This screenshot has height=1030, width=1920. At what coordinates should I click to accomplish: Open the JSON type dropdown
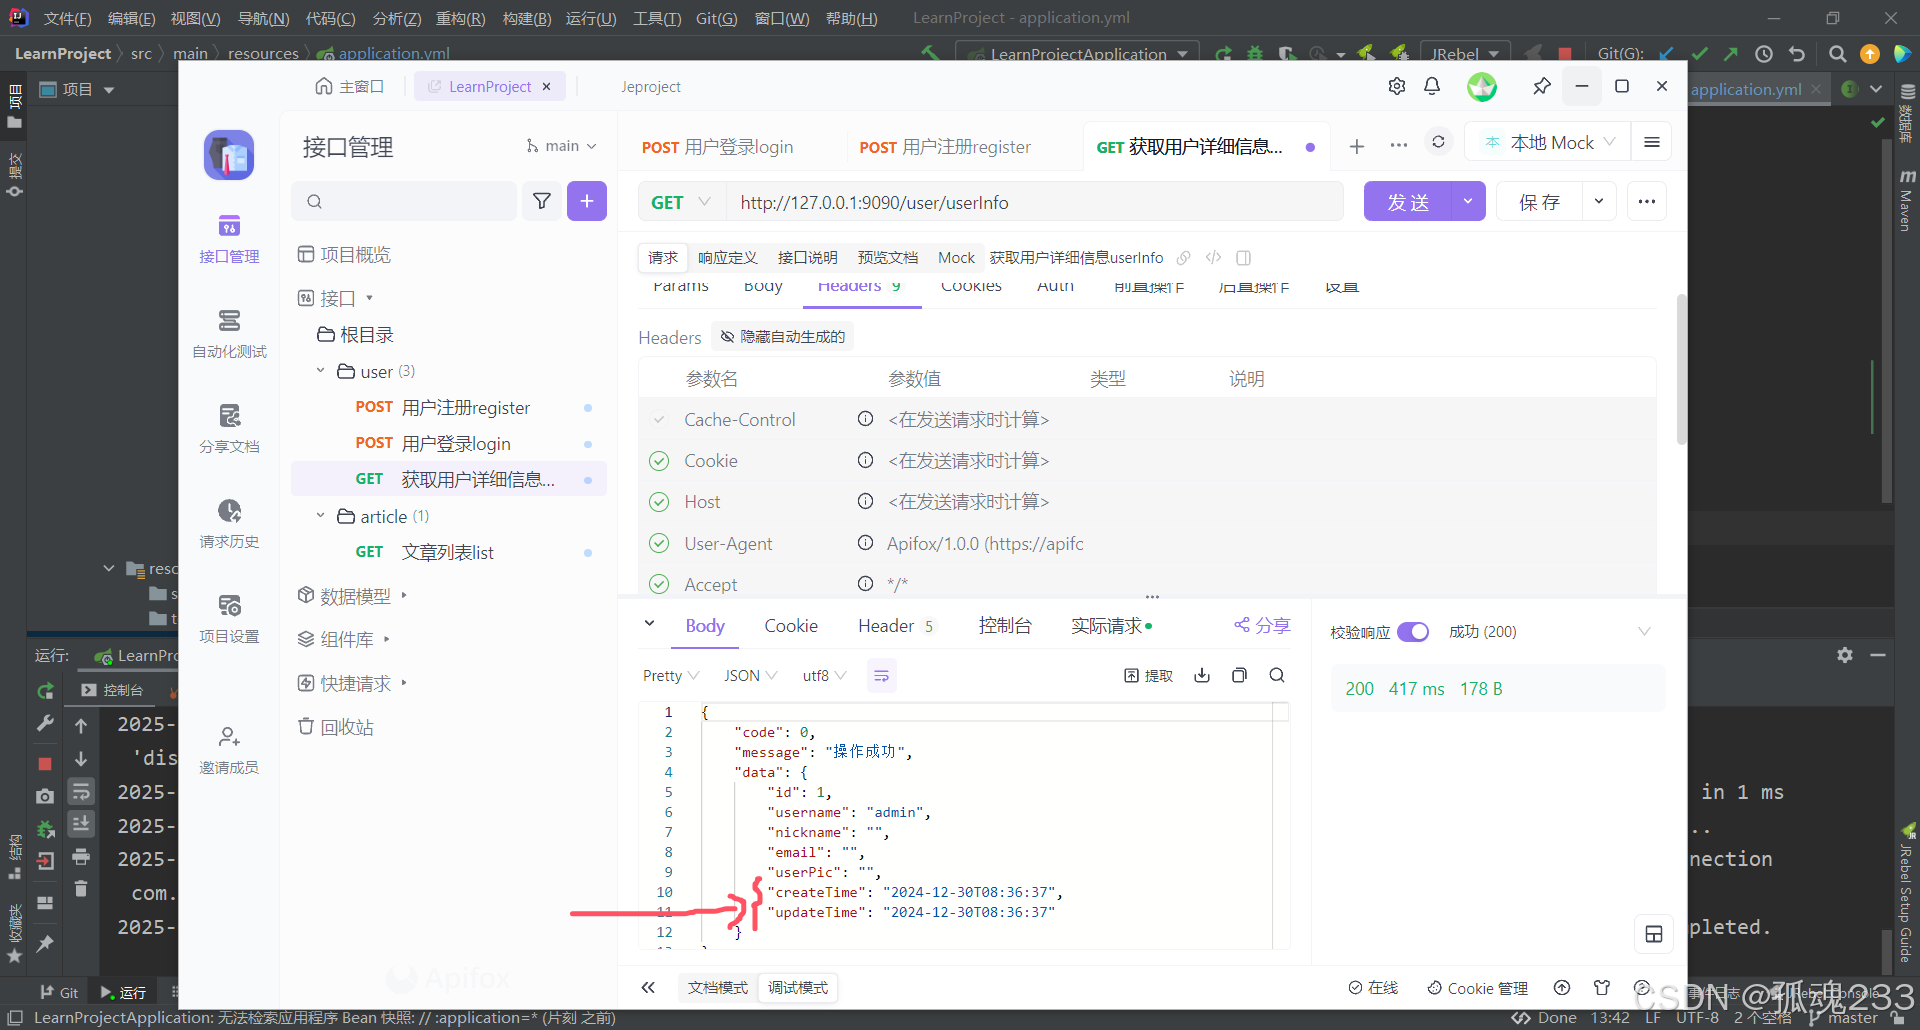click(x=750, y=676)
